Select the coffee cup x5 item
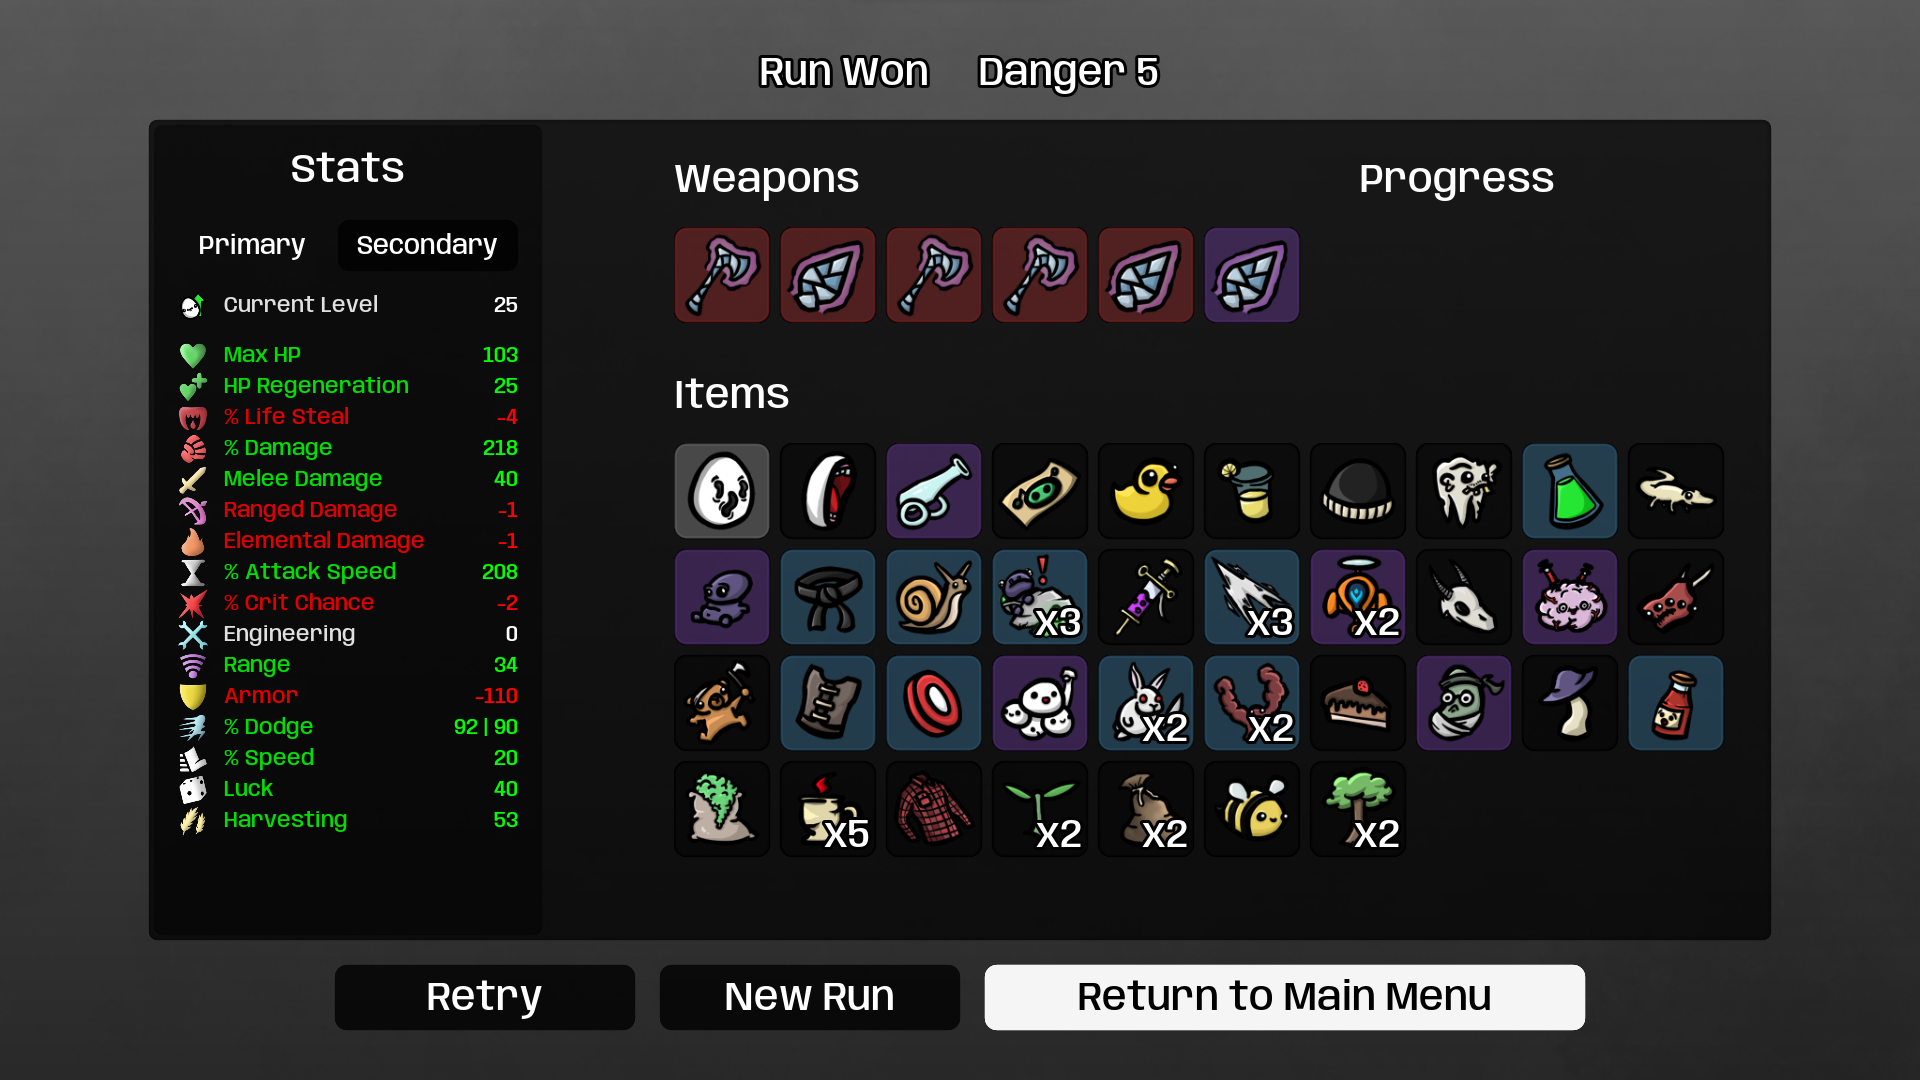The image size is (1920, 1080). 827,809
